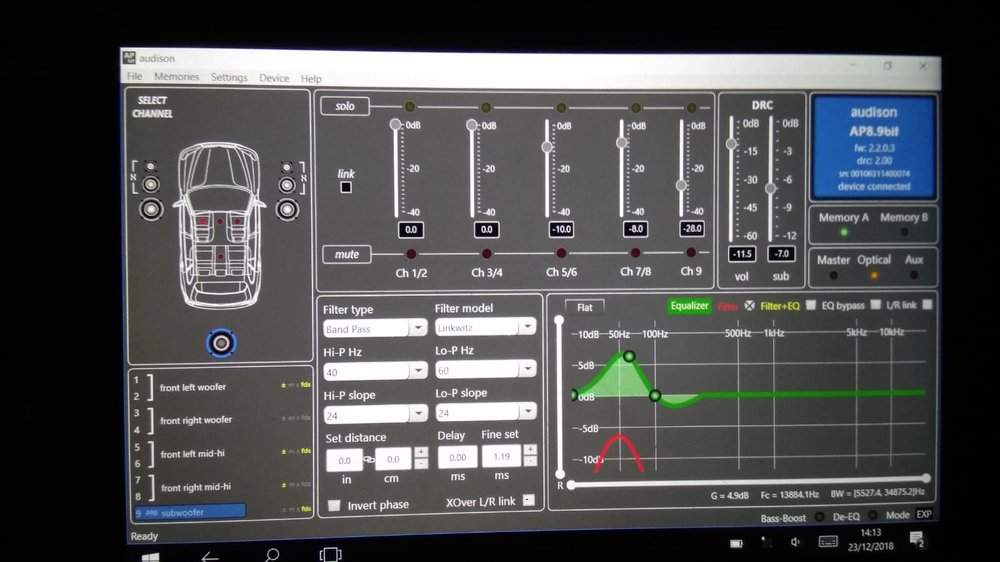
Task: Select the blue subwoofer speaker icon
Action: 221,343
